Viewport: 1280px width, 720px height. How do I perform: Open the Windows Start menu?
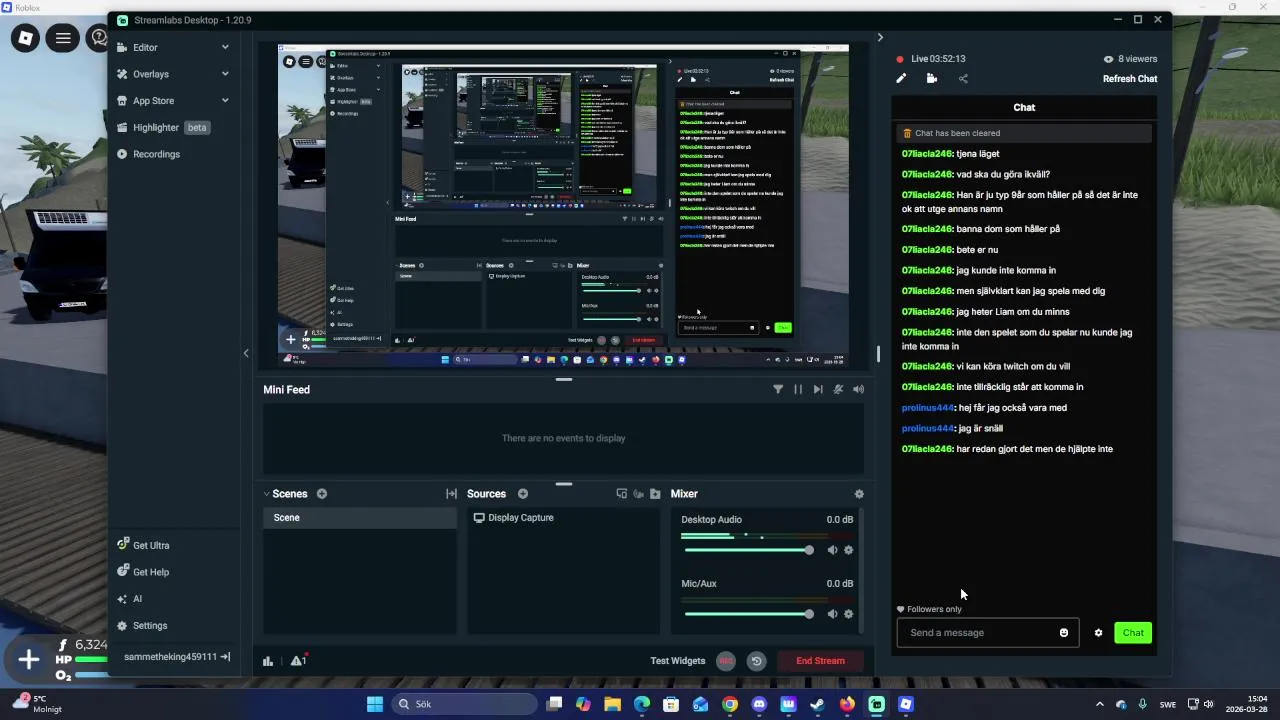(375, 704)
